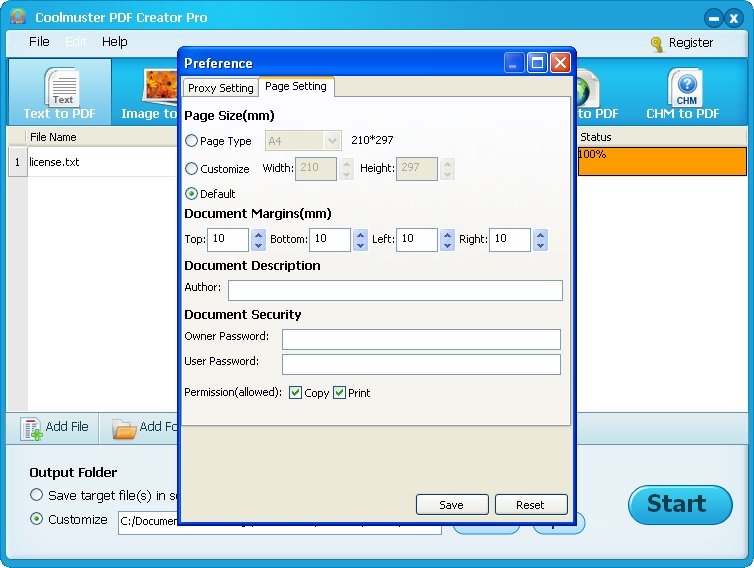
Task: Minimize the Preference dialog
Action: pos(514,63)
